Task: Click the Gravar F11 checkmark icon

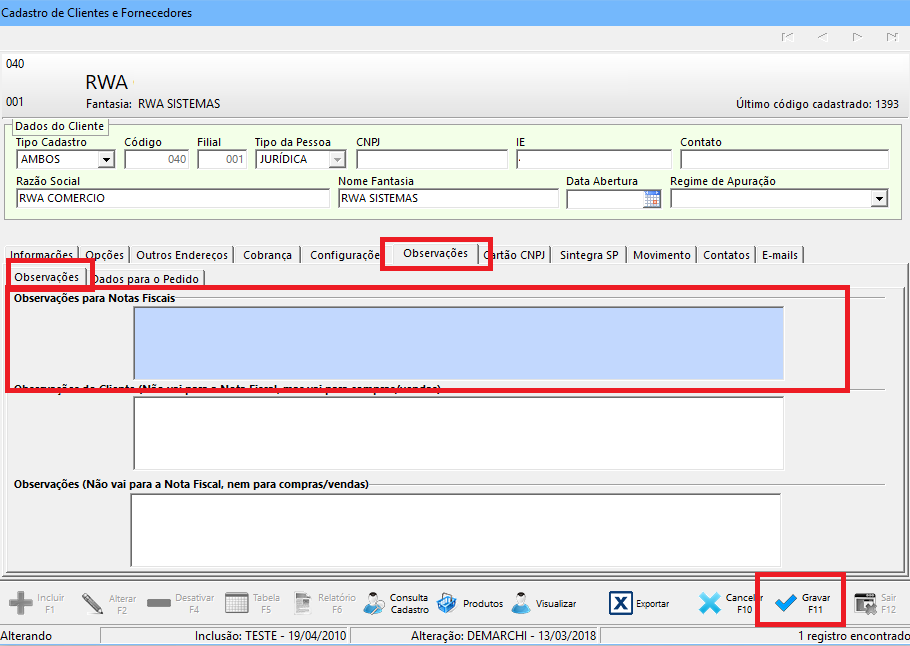Action: click(786, 603)
